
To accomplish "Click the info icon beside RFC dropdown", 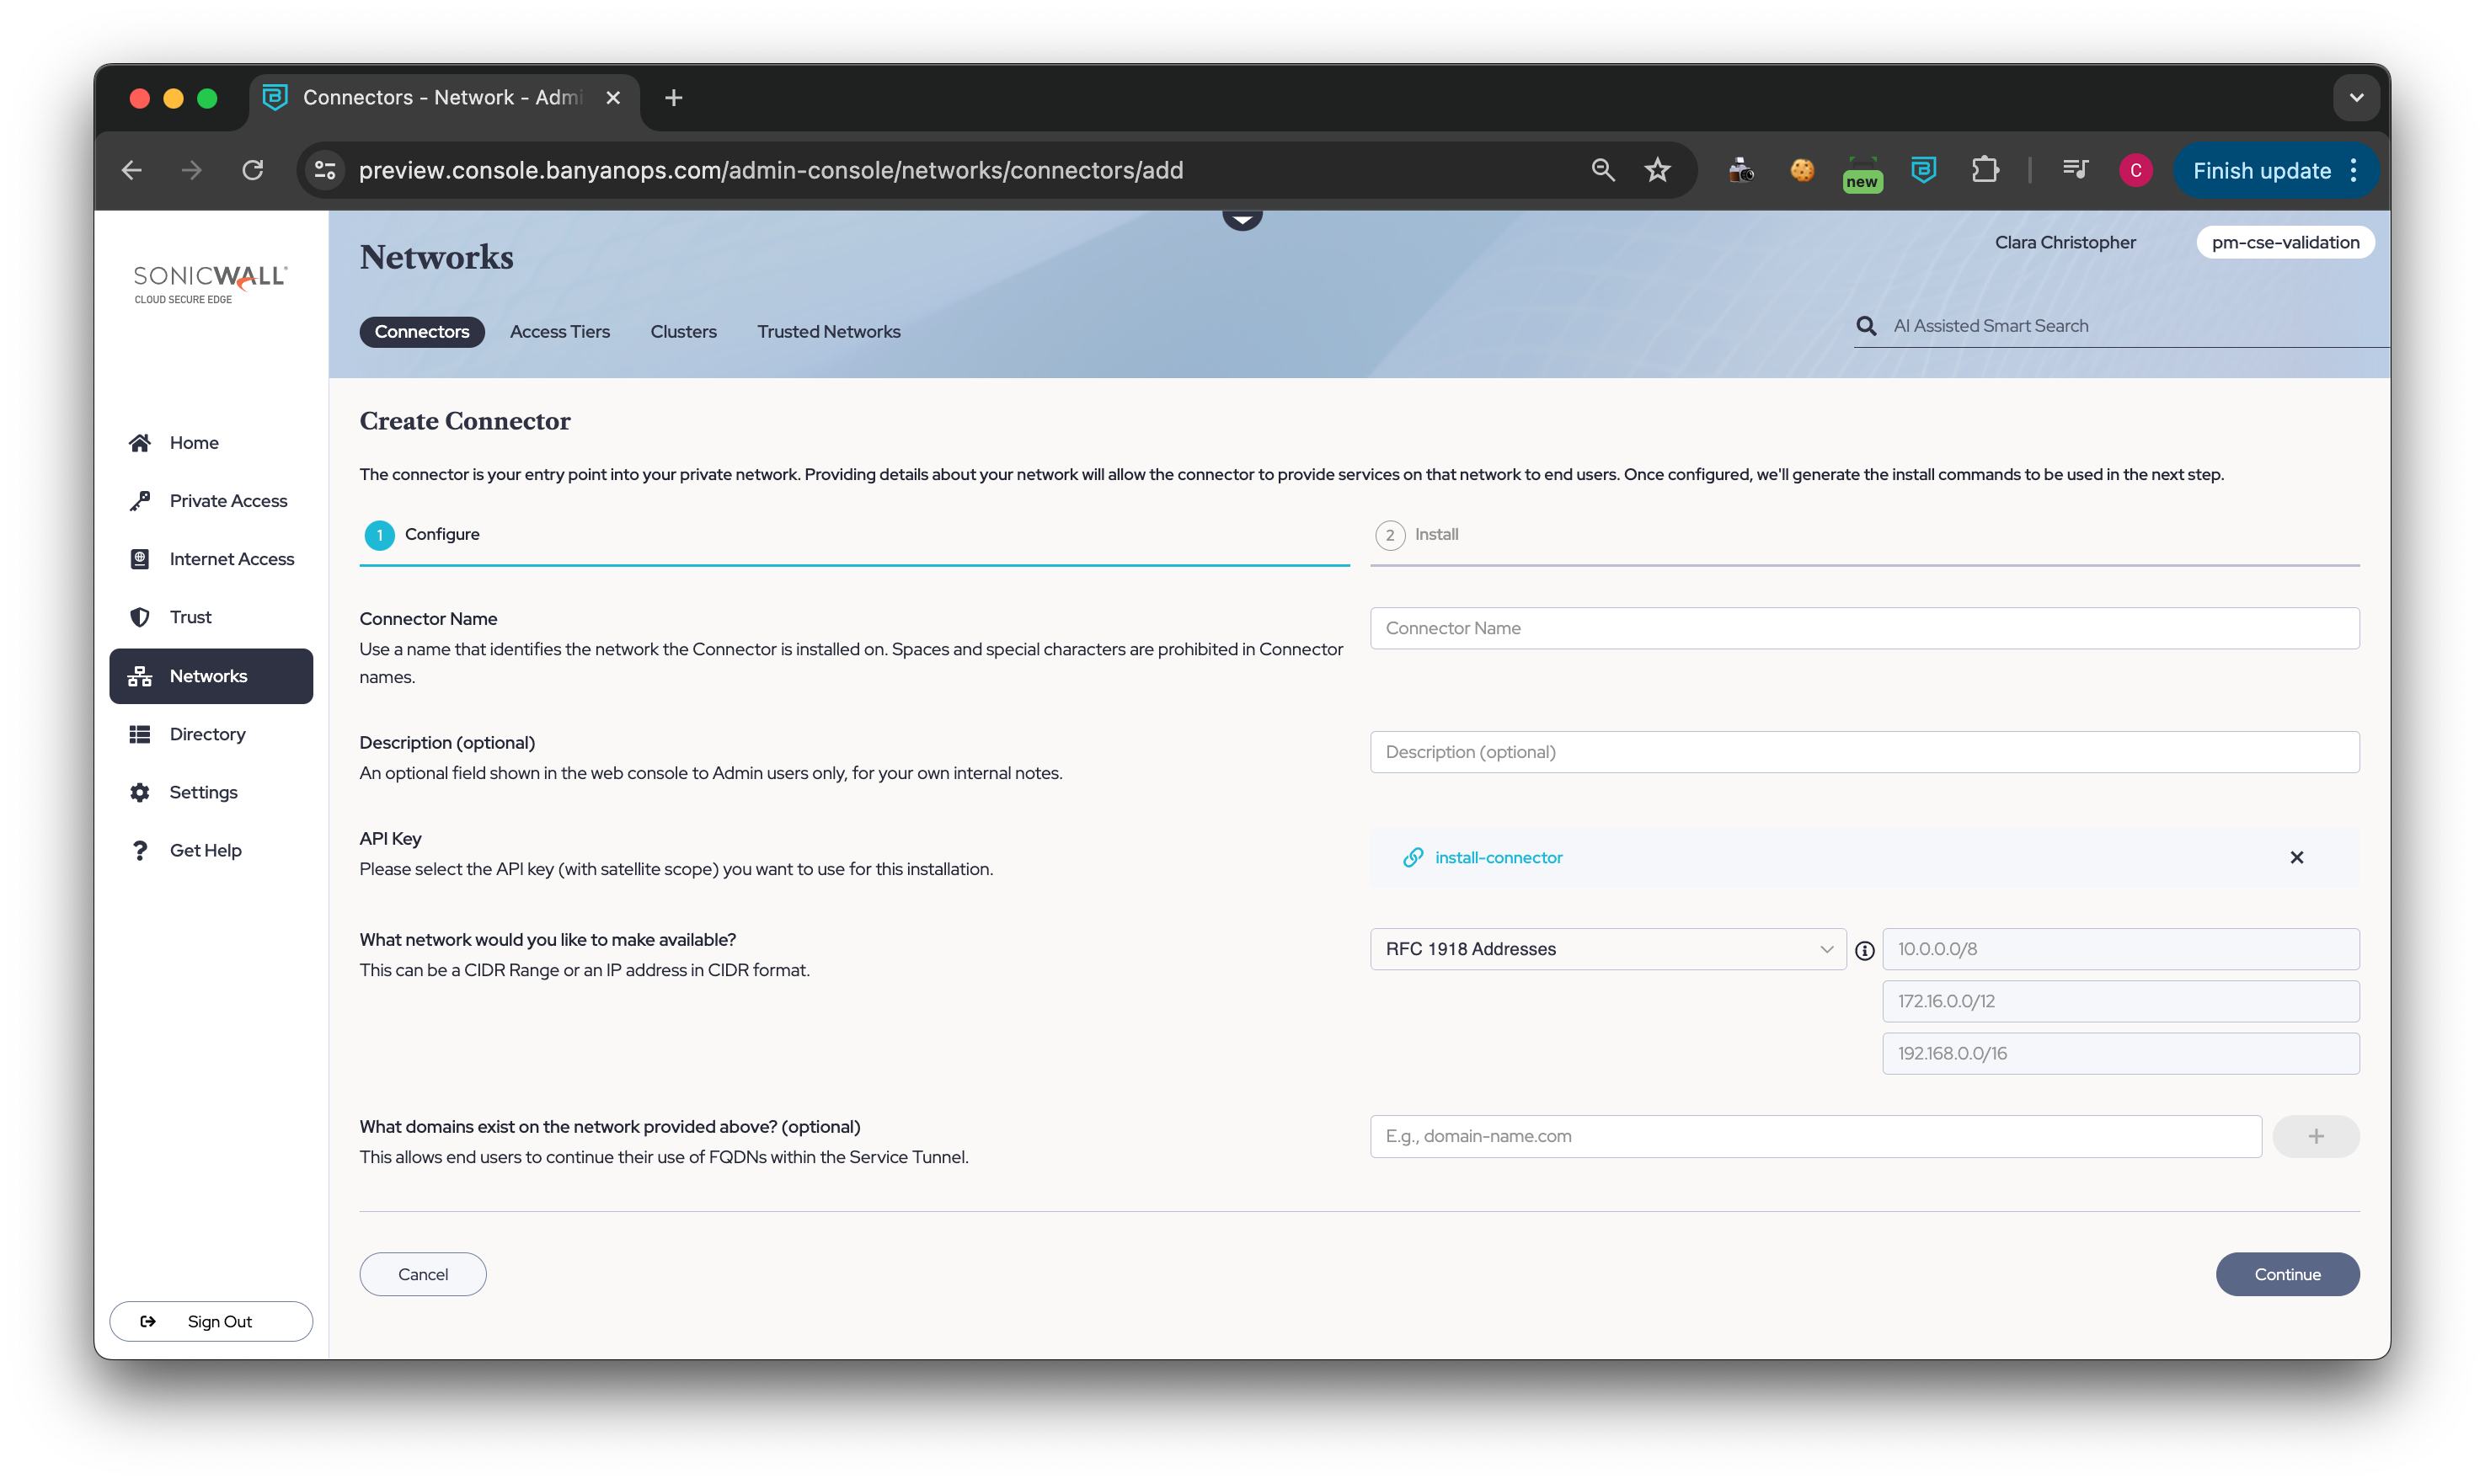I will (1864, 950).
